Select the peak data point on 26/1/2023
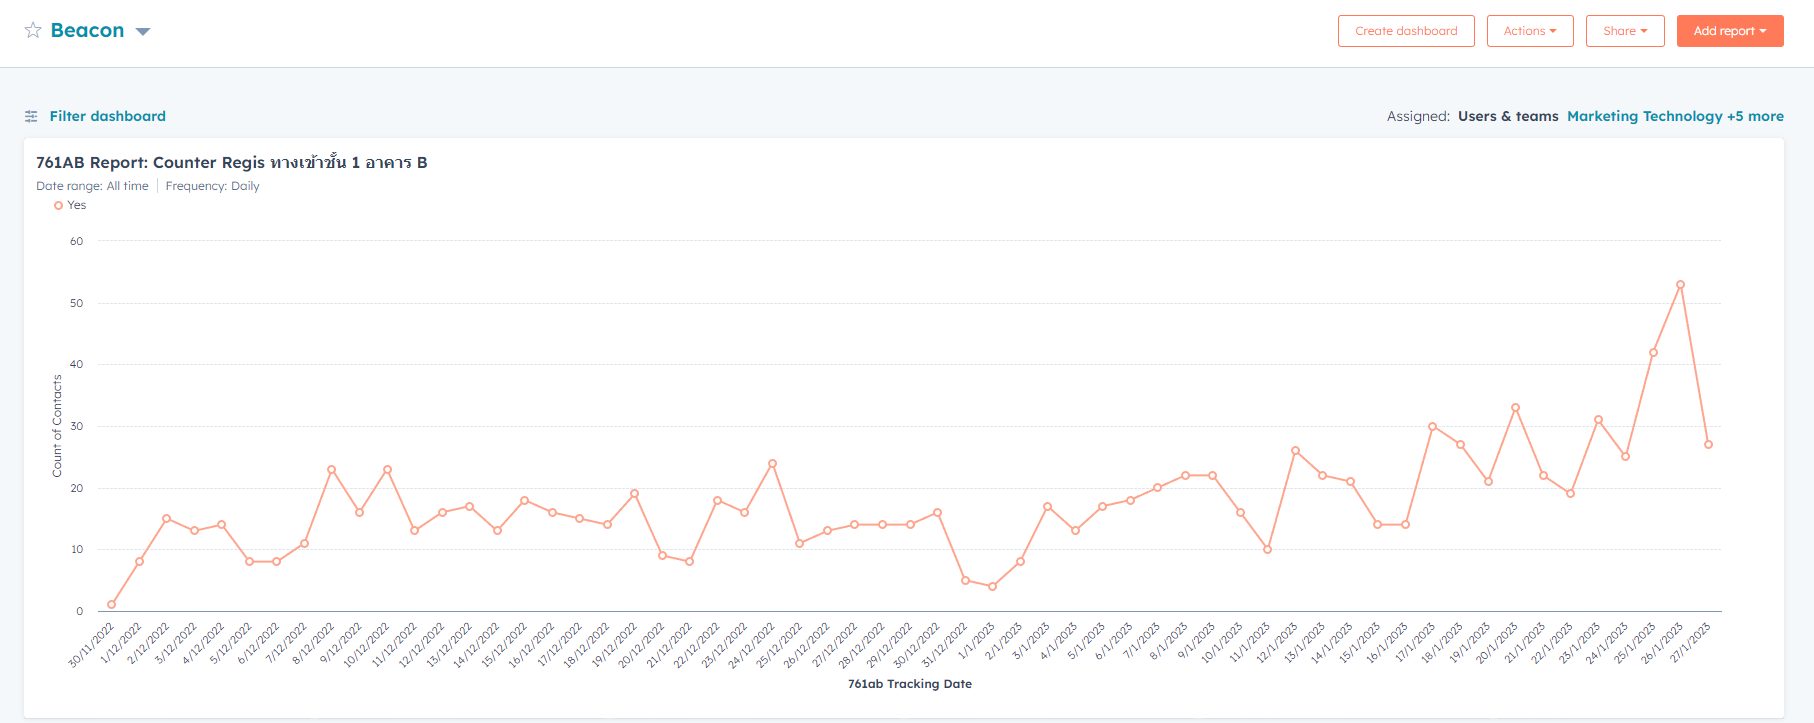 [1680, 285]
